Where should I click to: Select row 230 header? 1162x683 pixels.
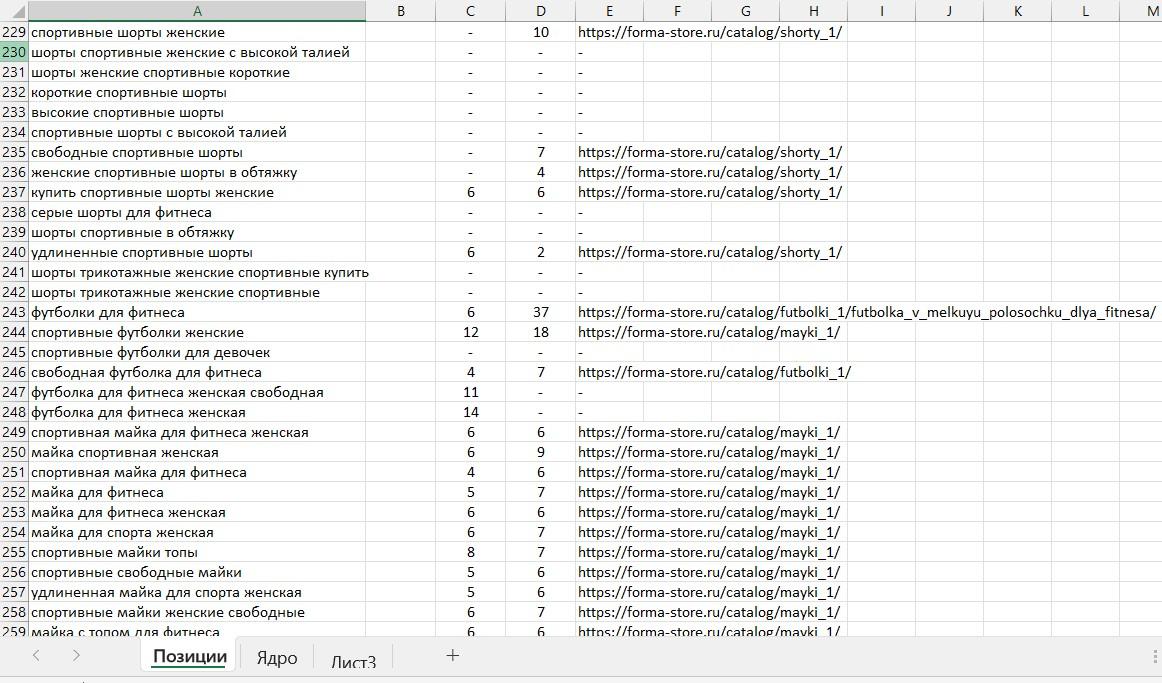click(14, 53)
